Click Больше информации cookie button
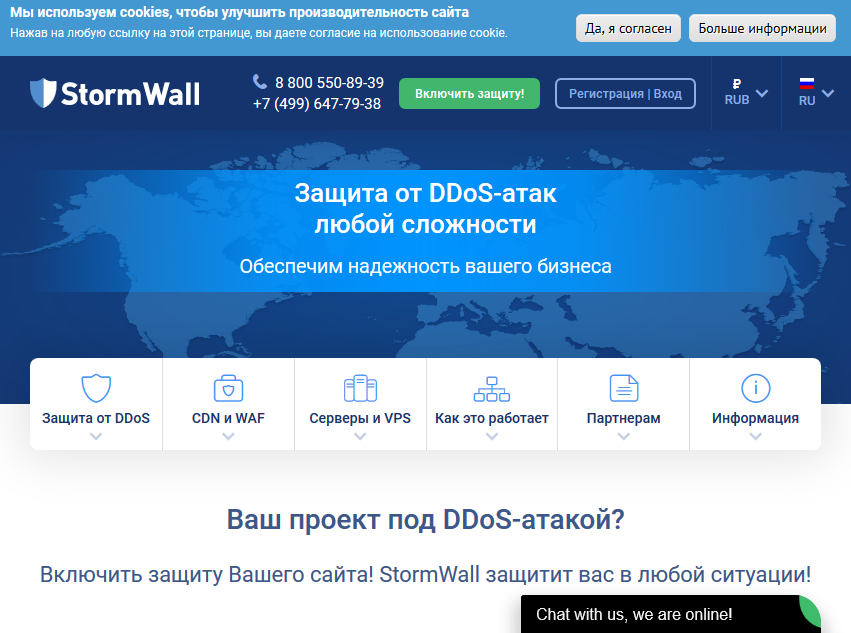851x633 pixels. coord(762,28)
